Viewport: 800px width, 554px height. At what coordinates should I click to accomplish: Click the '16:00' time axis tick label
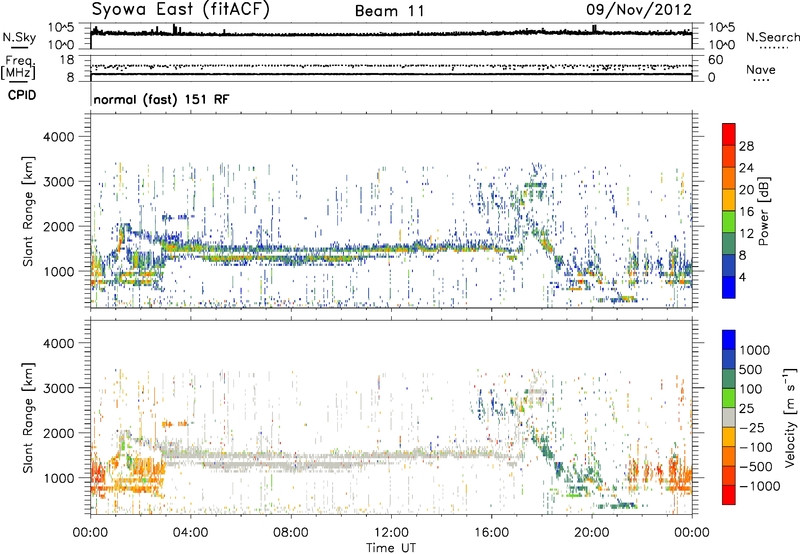(491, 533)
